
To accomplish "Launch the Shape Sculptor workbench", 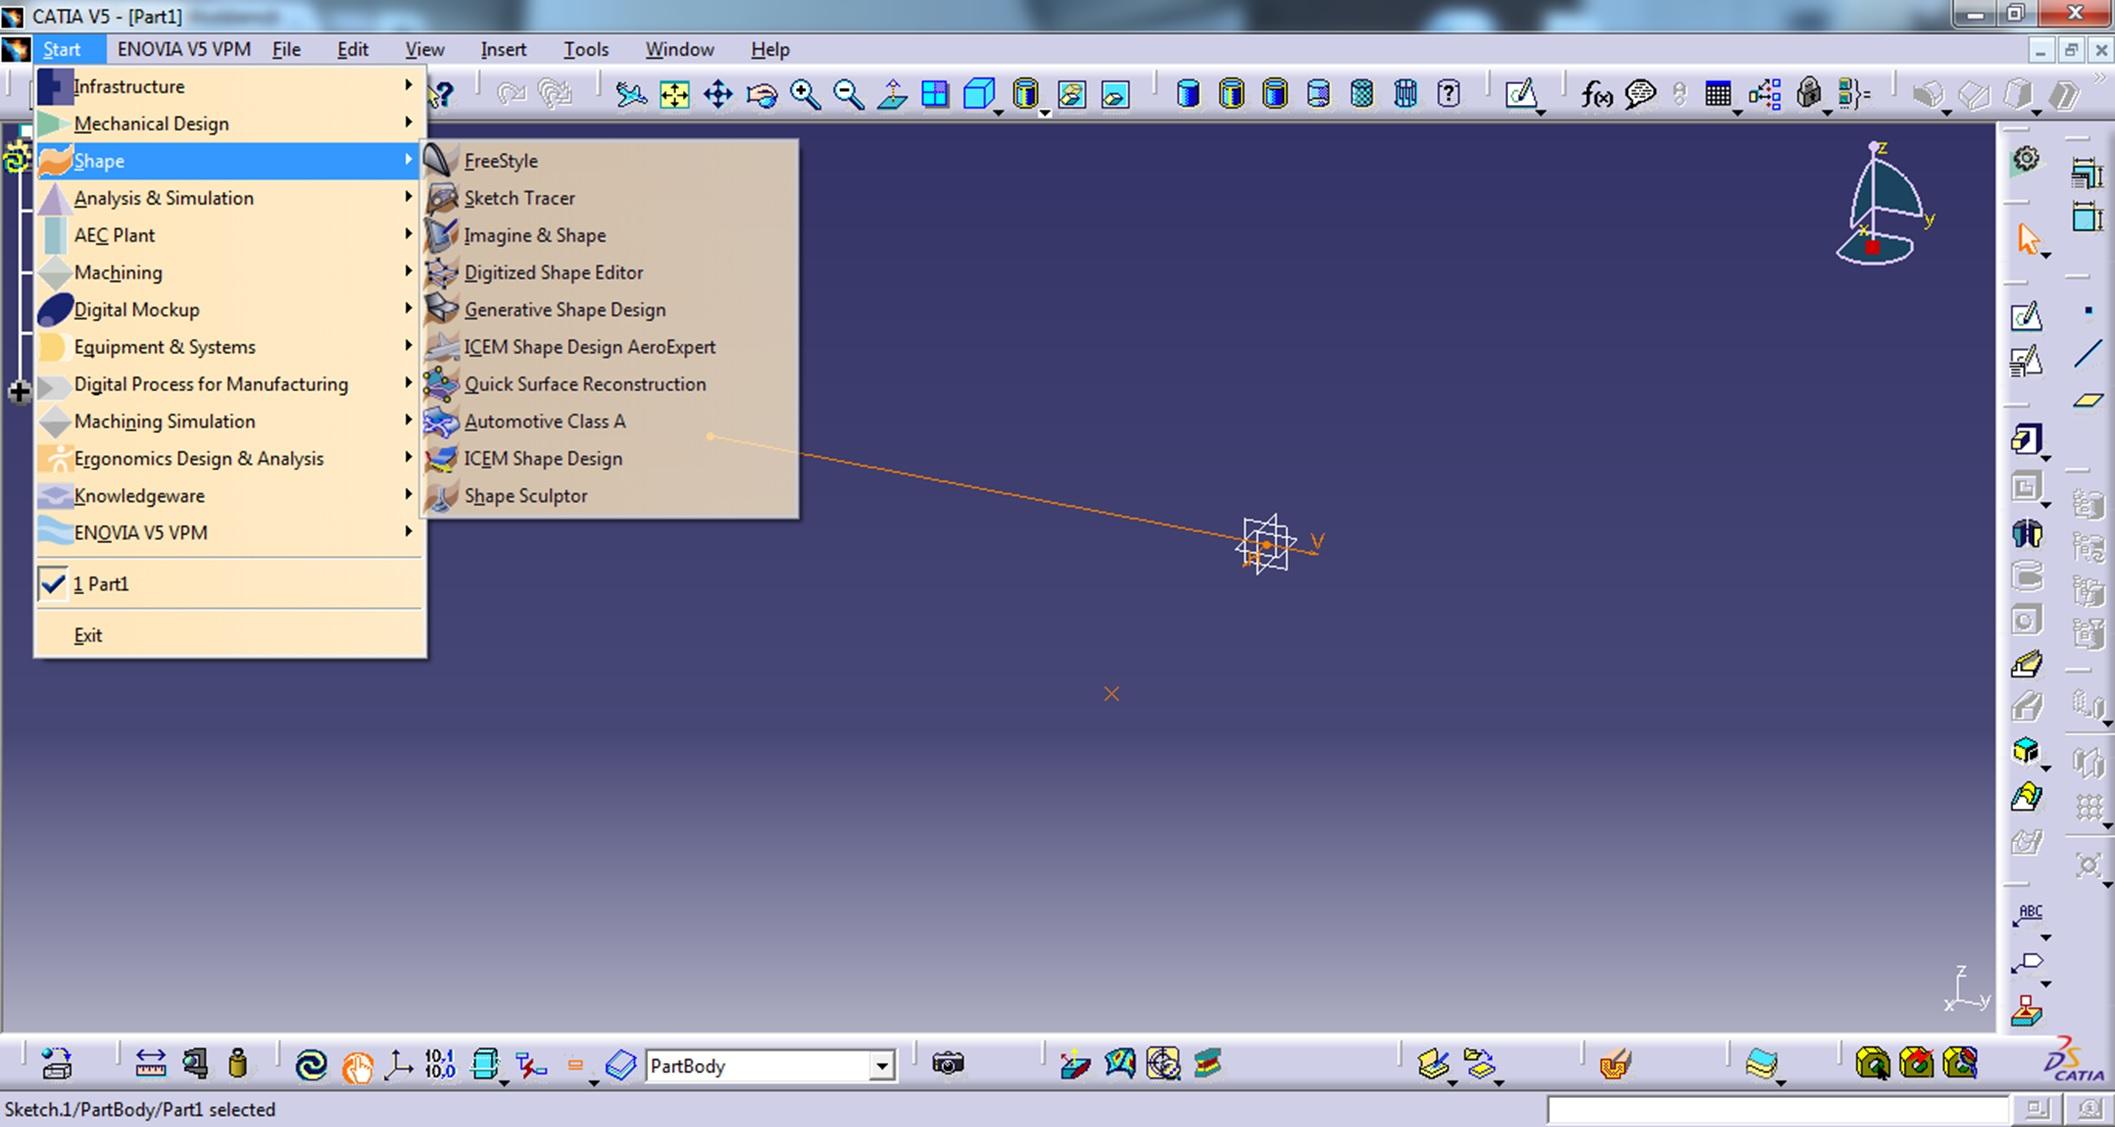I will (x=609, y=495).
